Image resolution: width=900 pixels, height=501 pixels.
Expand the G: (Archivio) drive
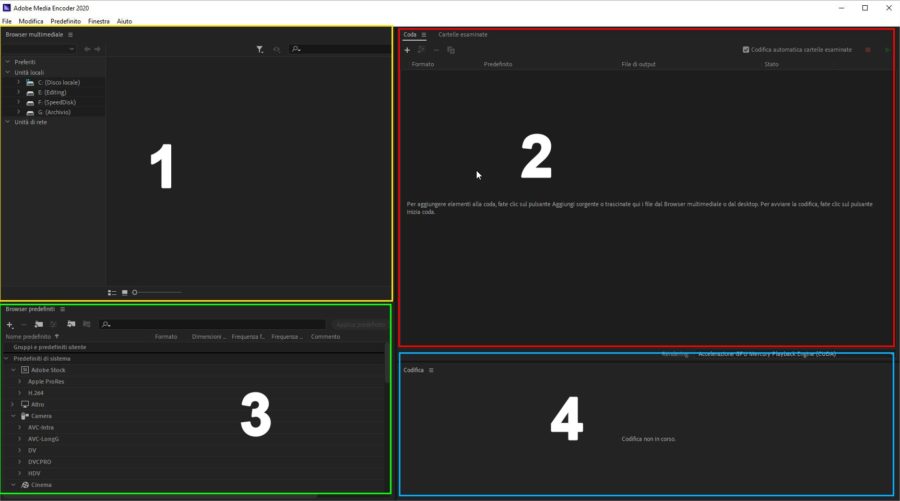coord(19,112)
